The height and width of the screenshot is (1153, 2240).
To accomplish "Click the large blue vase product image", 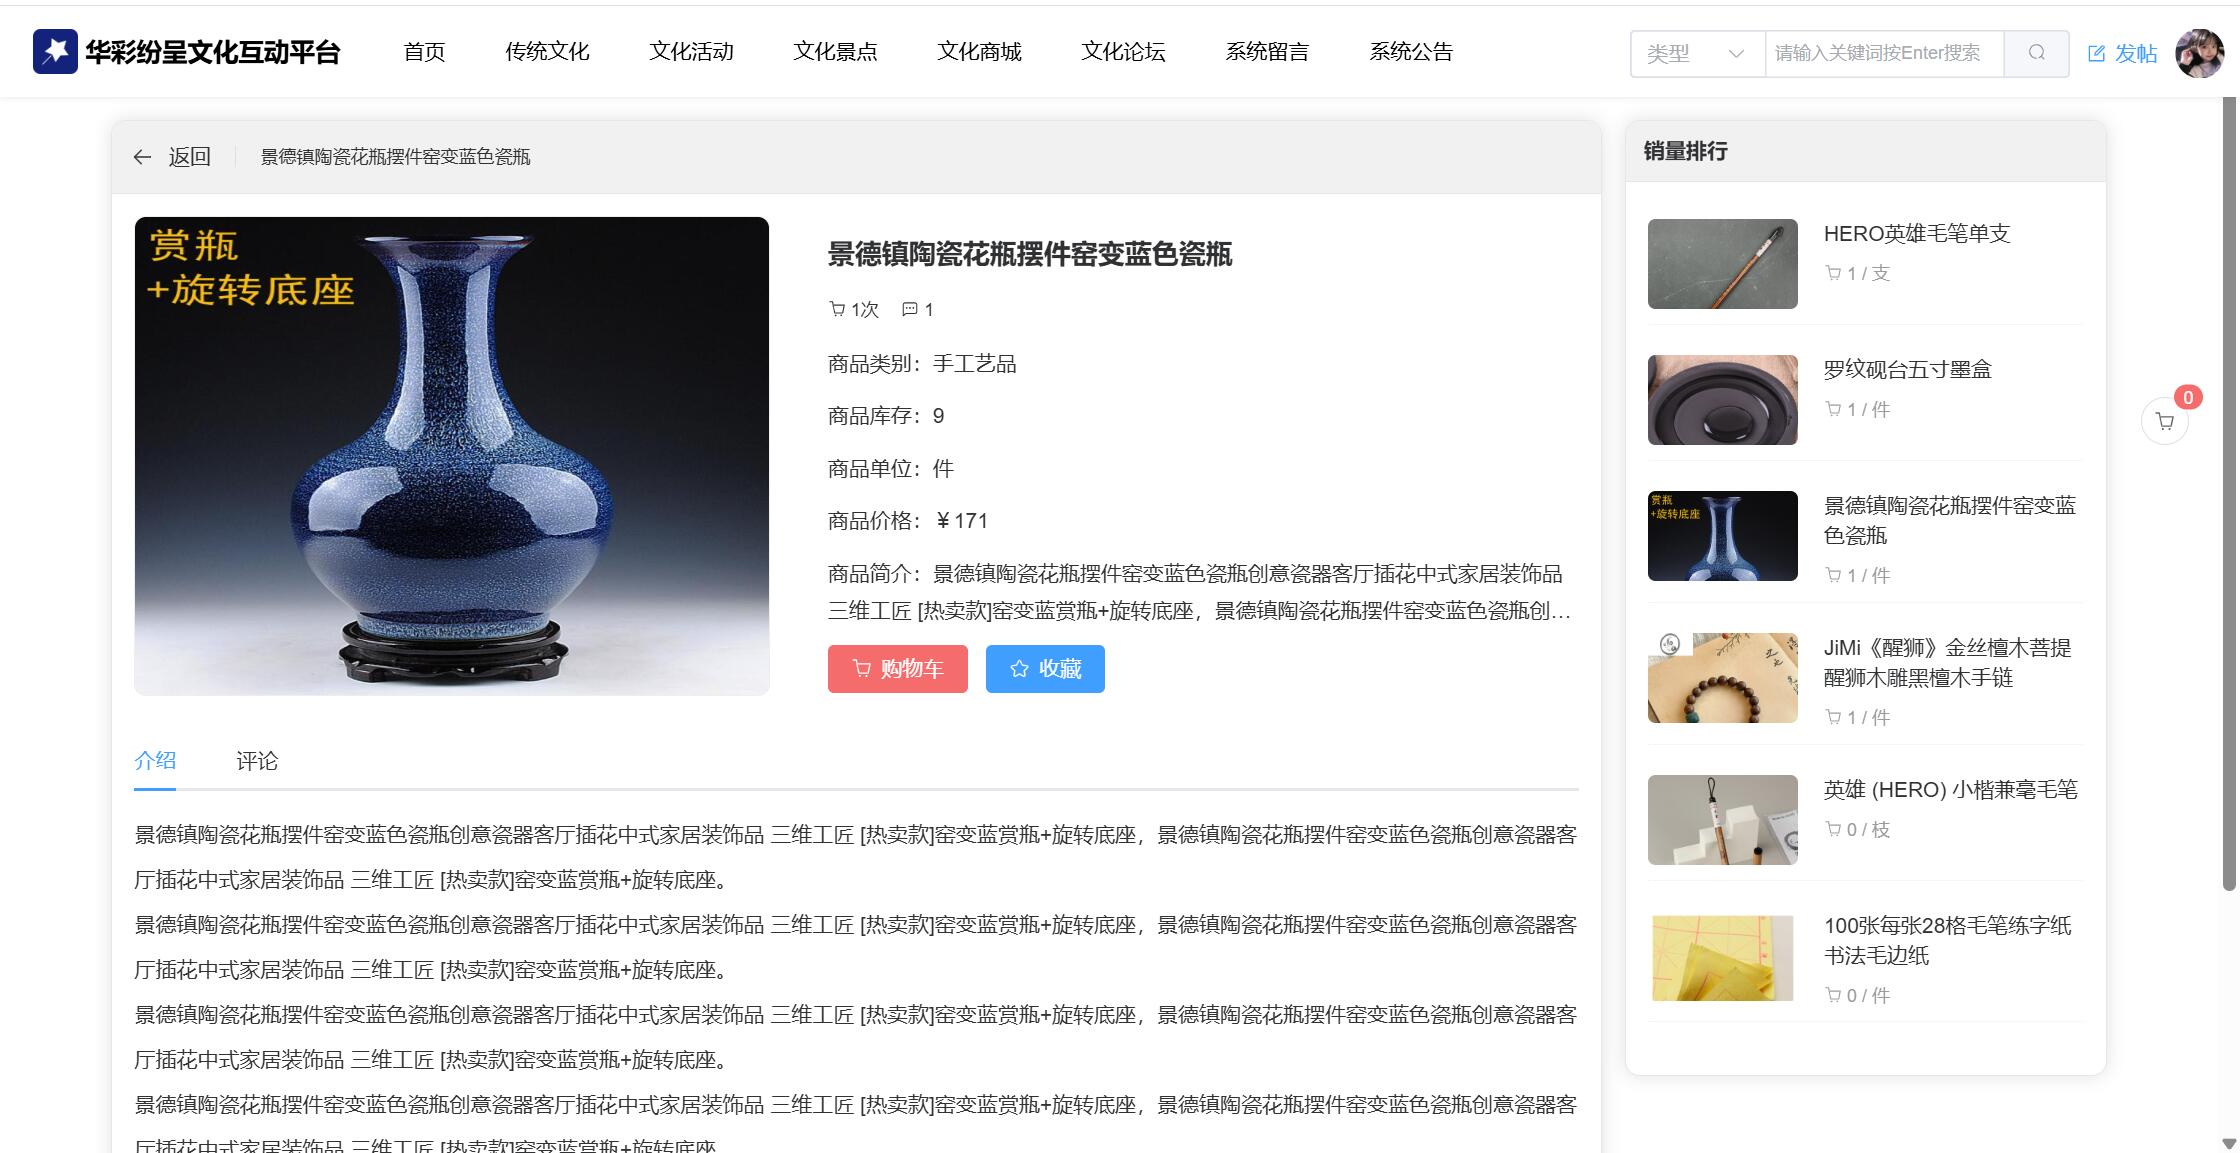I will (451, 456).
